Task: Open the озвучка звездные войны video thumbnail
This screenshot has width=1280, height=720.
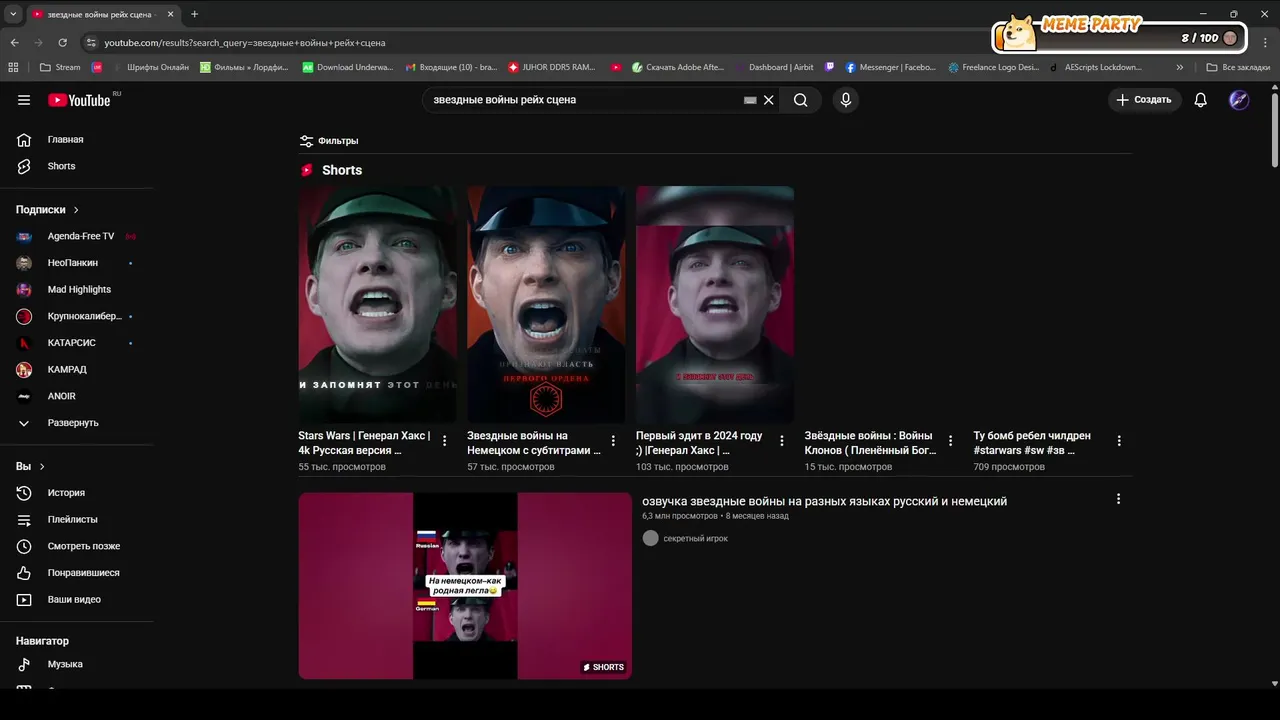Action: [465, 586]
